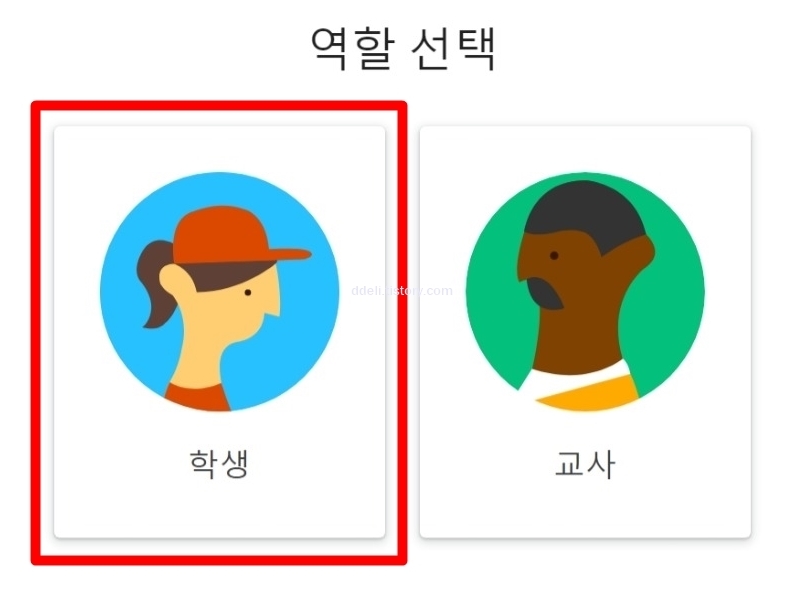Click empty space below 교사 label in card
This screenshot has height=590, width=804.
[585, 510]
